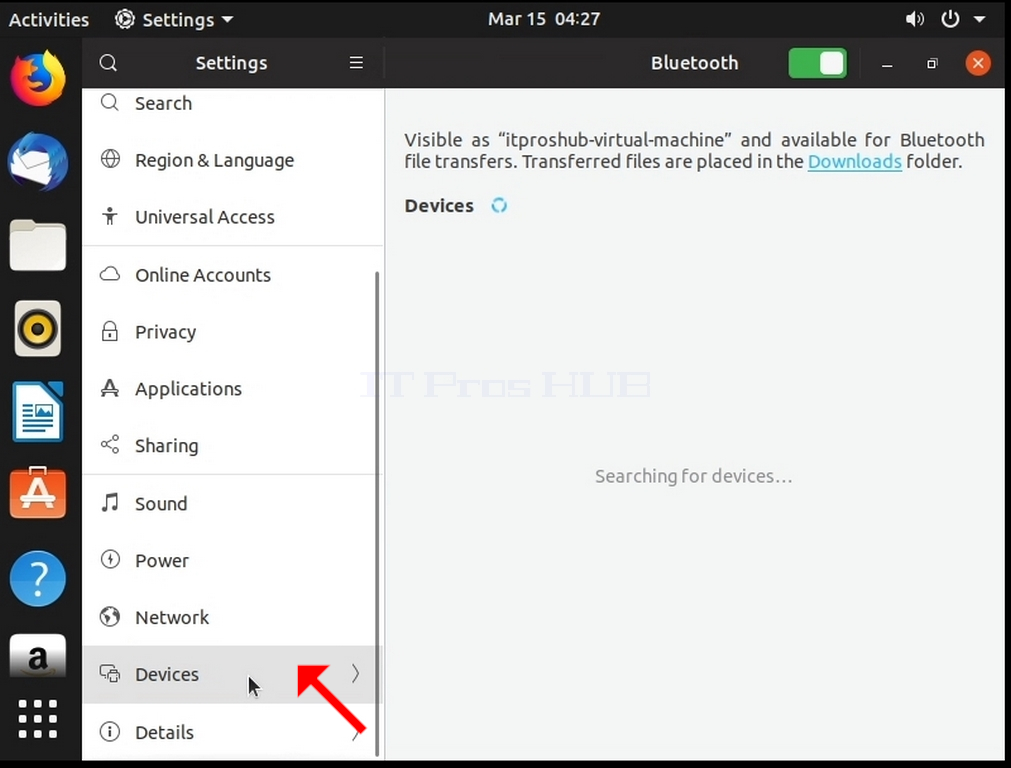Click the Downloads folder link

click(x=854, y=161)
